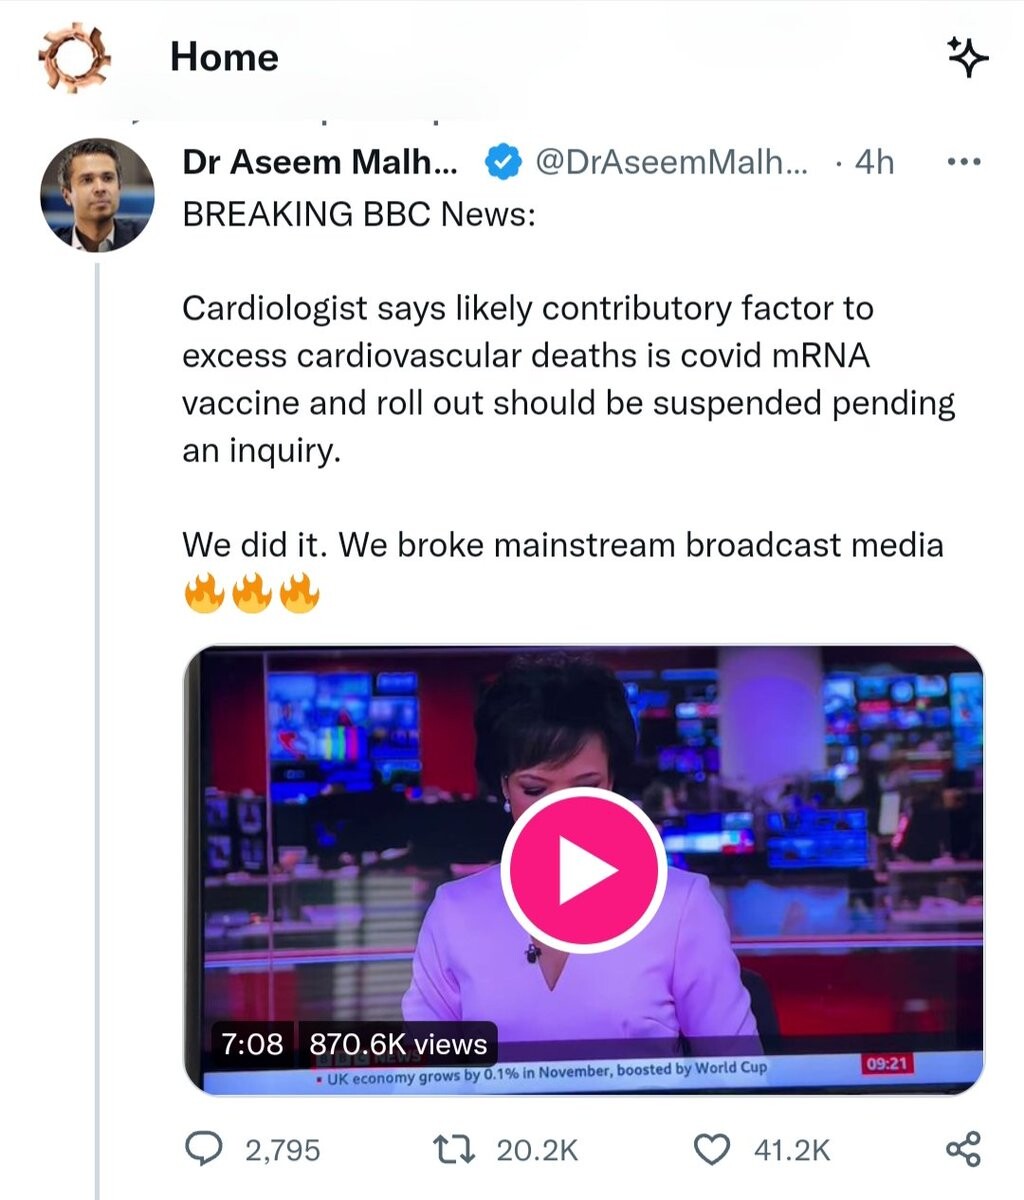Image resolution: width=1024 pixels, height=1200 pixels.
Task: Click the blue verified badge icon
Action: point(503,162)
